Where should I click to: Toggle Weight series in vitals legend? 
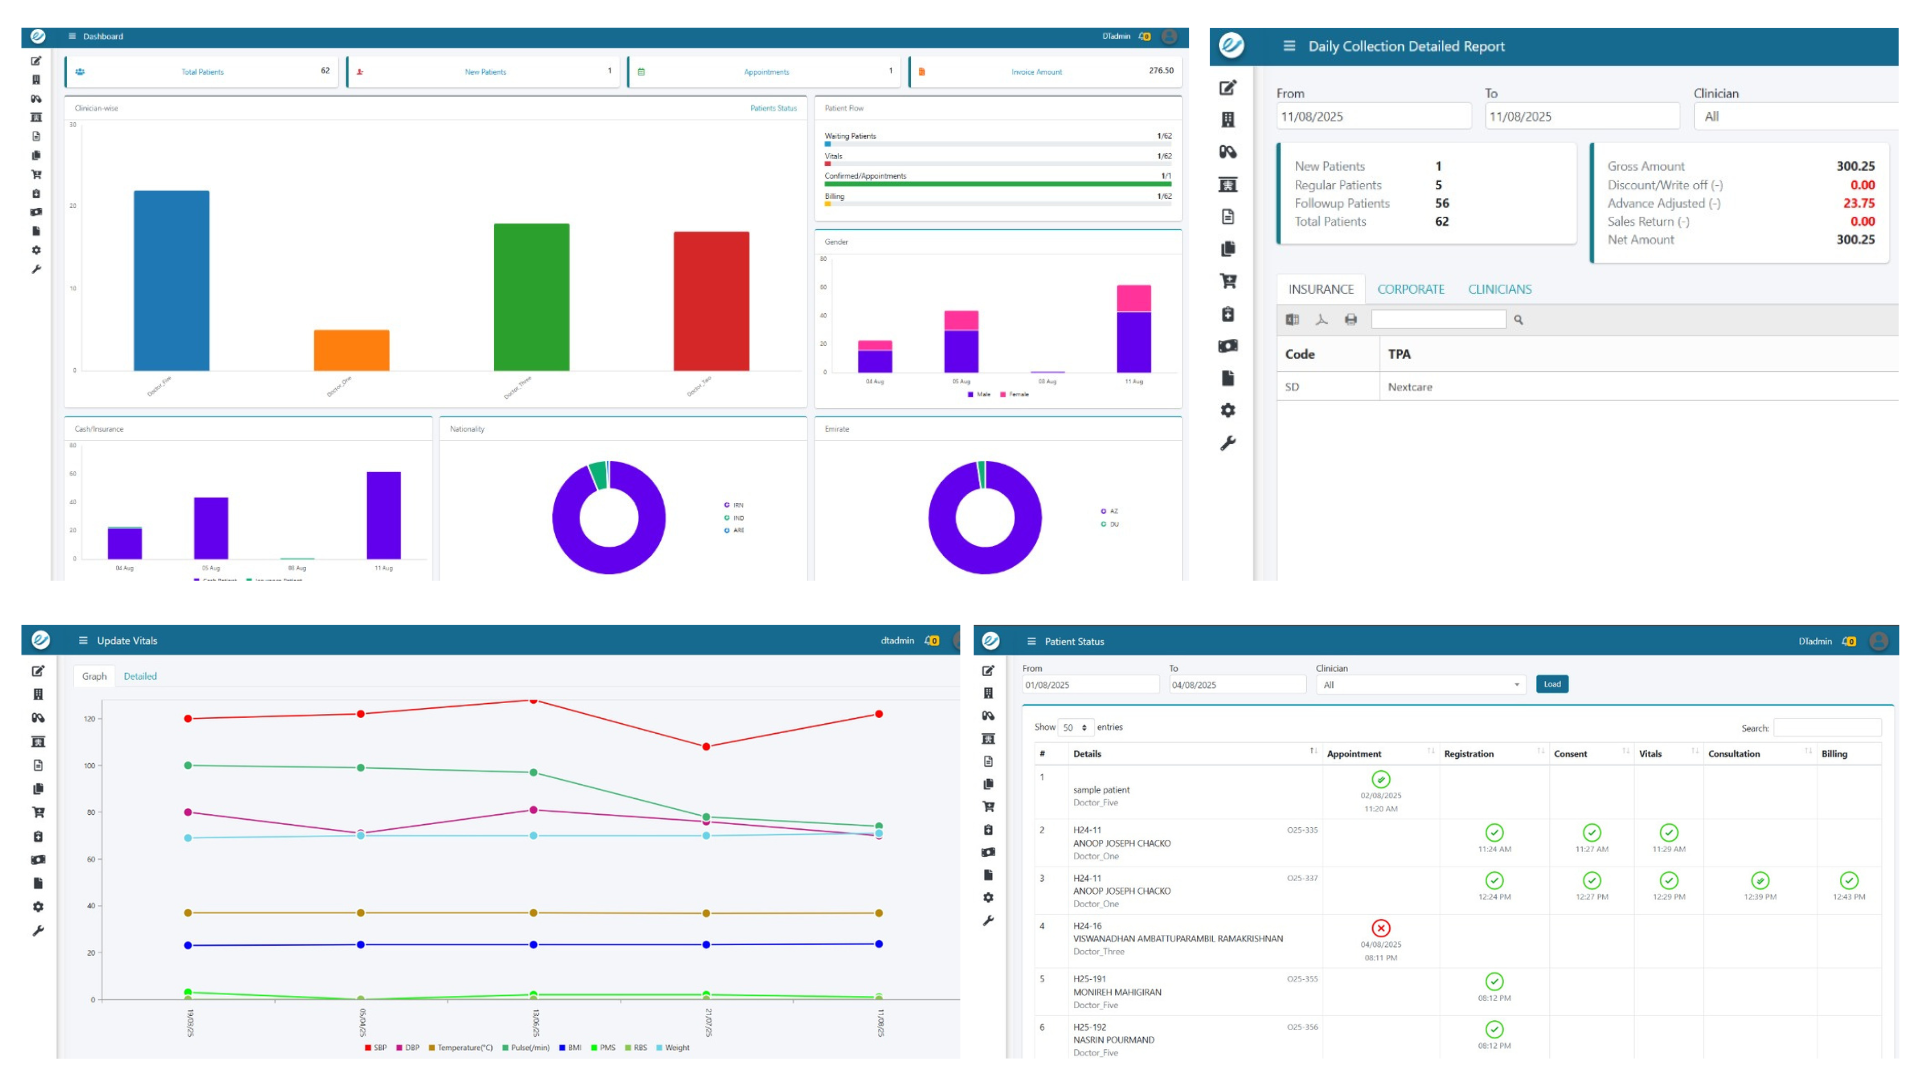[671, 1048]
